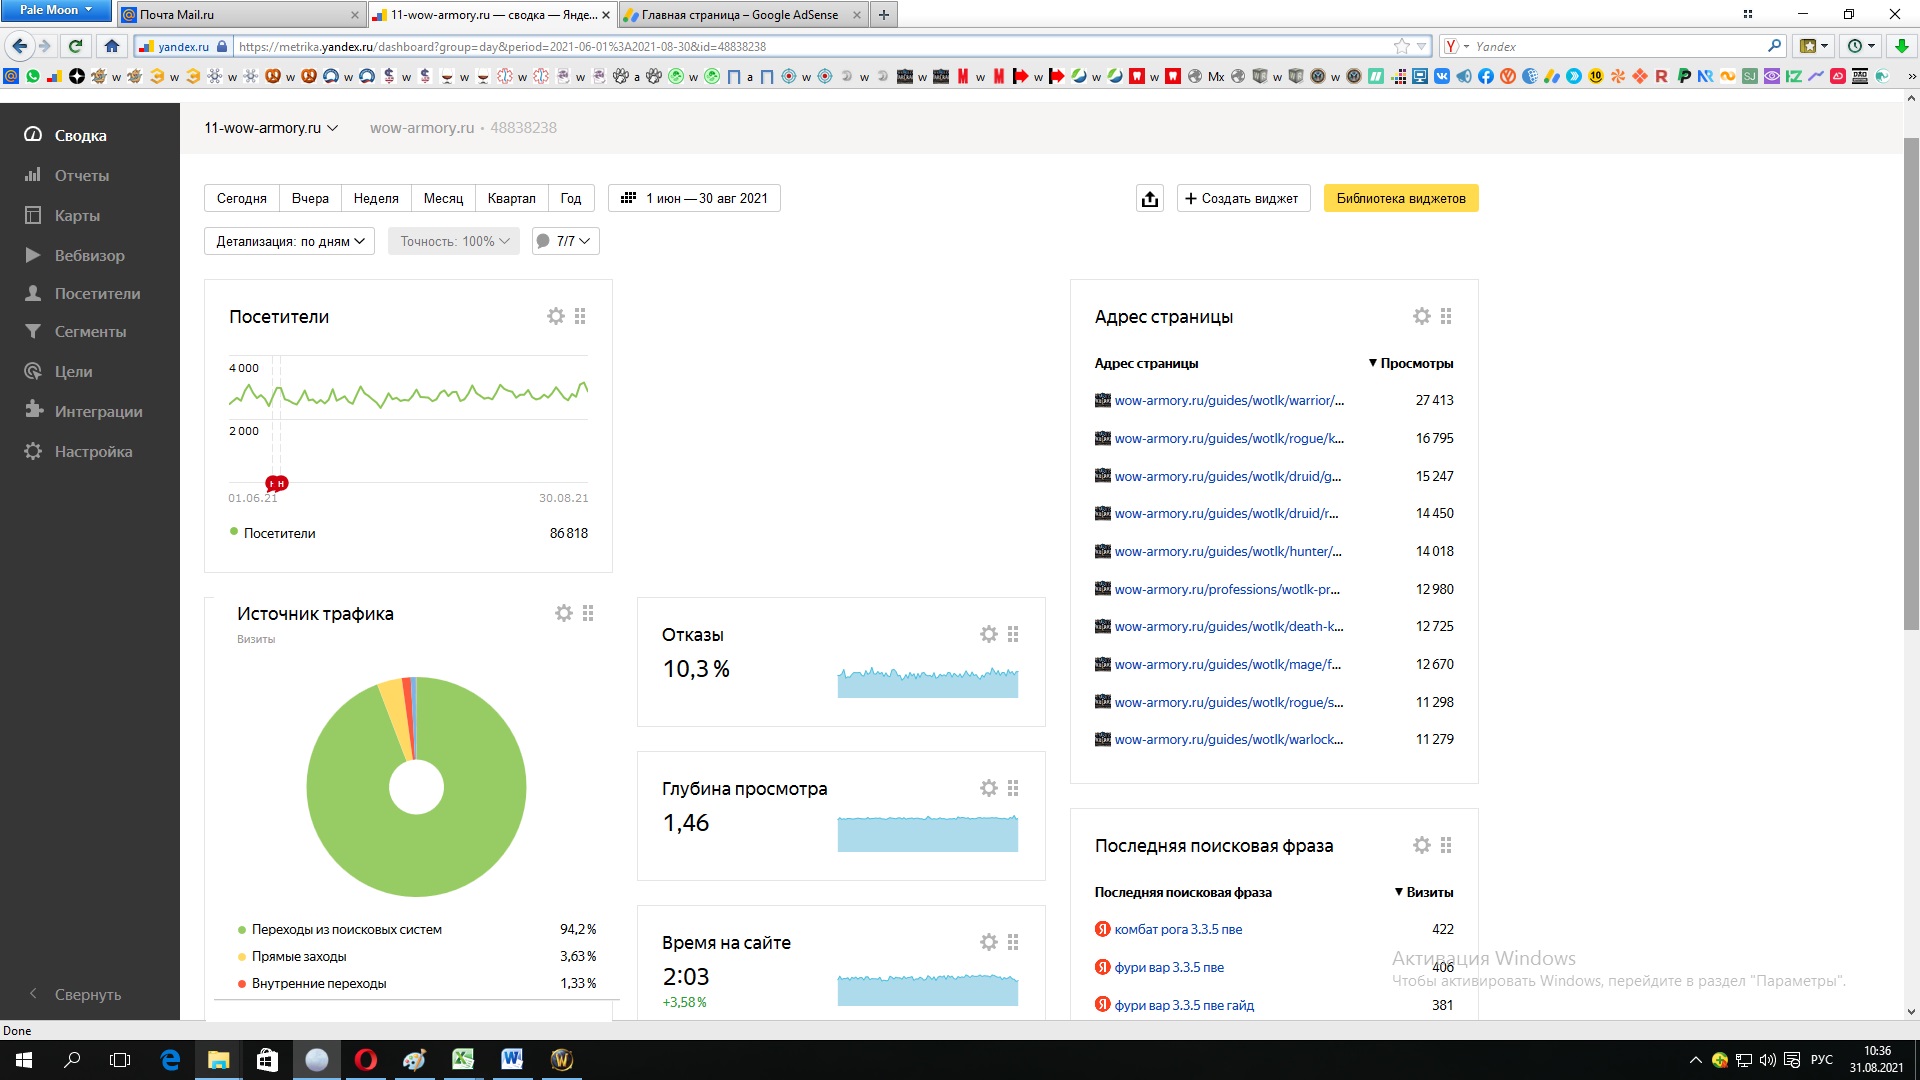The height and width of the screenshot is (1080, 1920).
Task: Select the Неделя period tab
Action: click(376, 198)
